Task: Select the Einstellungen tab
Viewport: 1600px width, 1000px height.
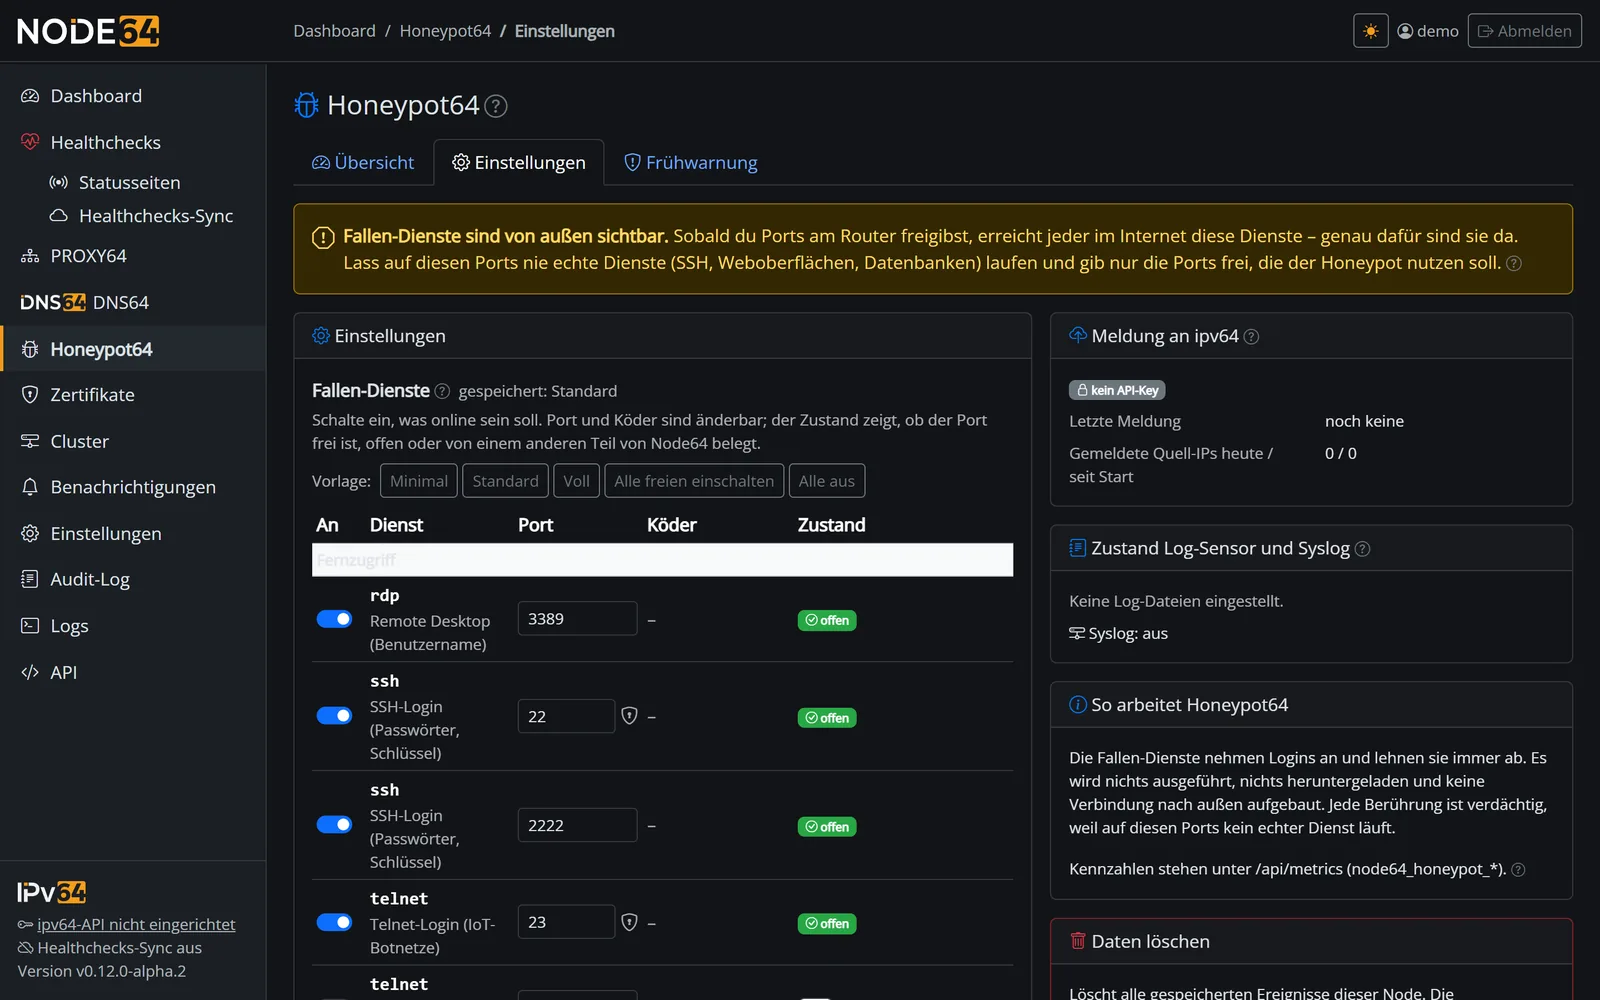Action: click(x=519, y=162)
